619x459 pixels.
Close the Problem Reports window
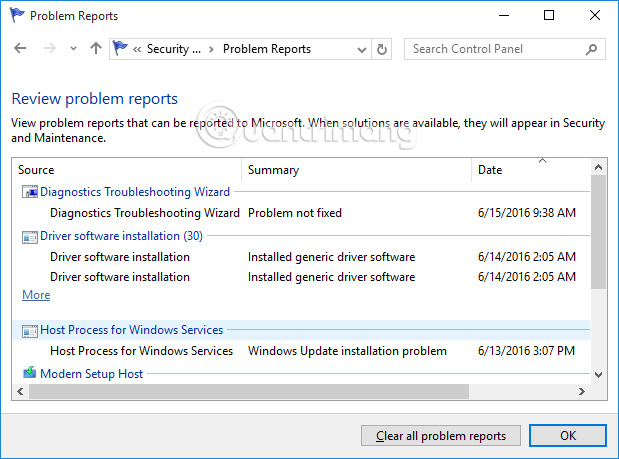[x=595, y=15]
